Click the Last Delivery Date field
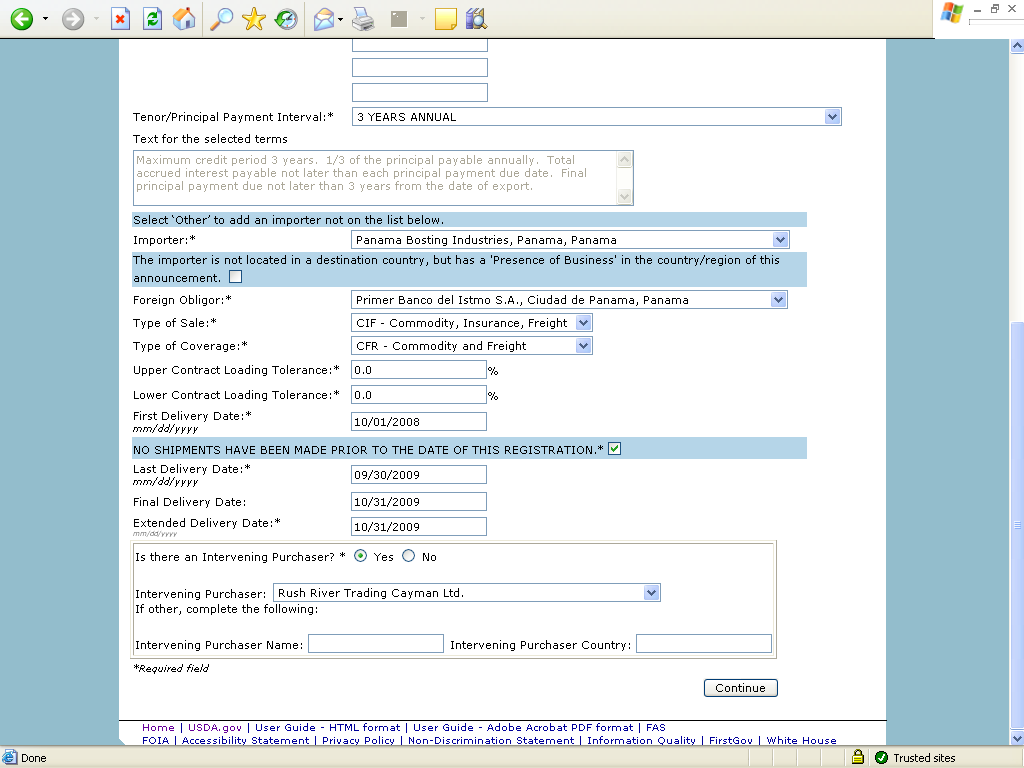 419,474
